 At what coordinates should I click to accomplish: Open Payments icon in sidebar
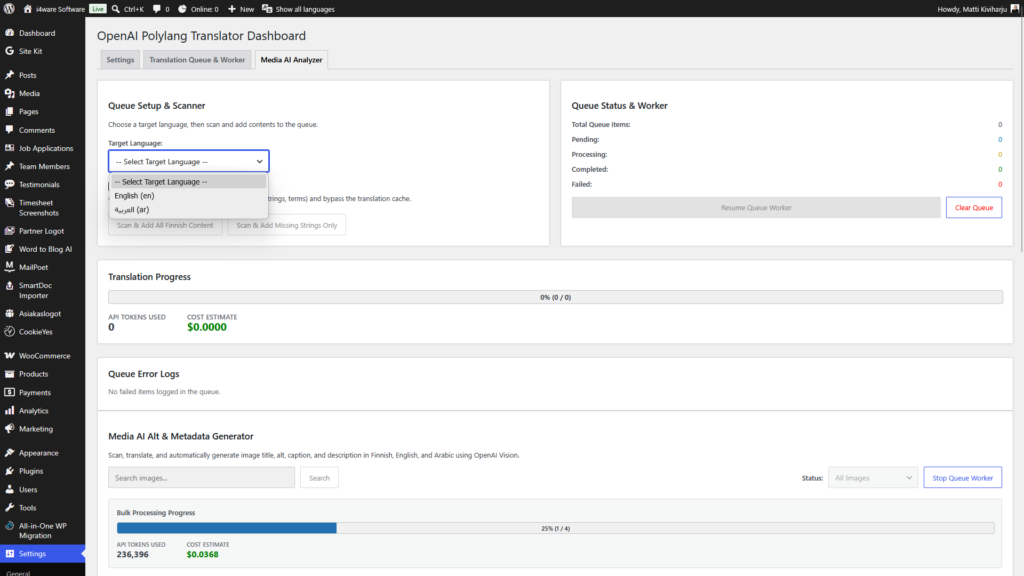click(x=9, y=392)
